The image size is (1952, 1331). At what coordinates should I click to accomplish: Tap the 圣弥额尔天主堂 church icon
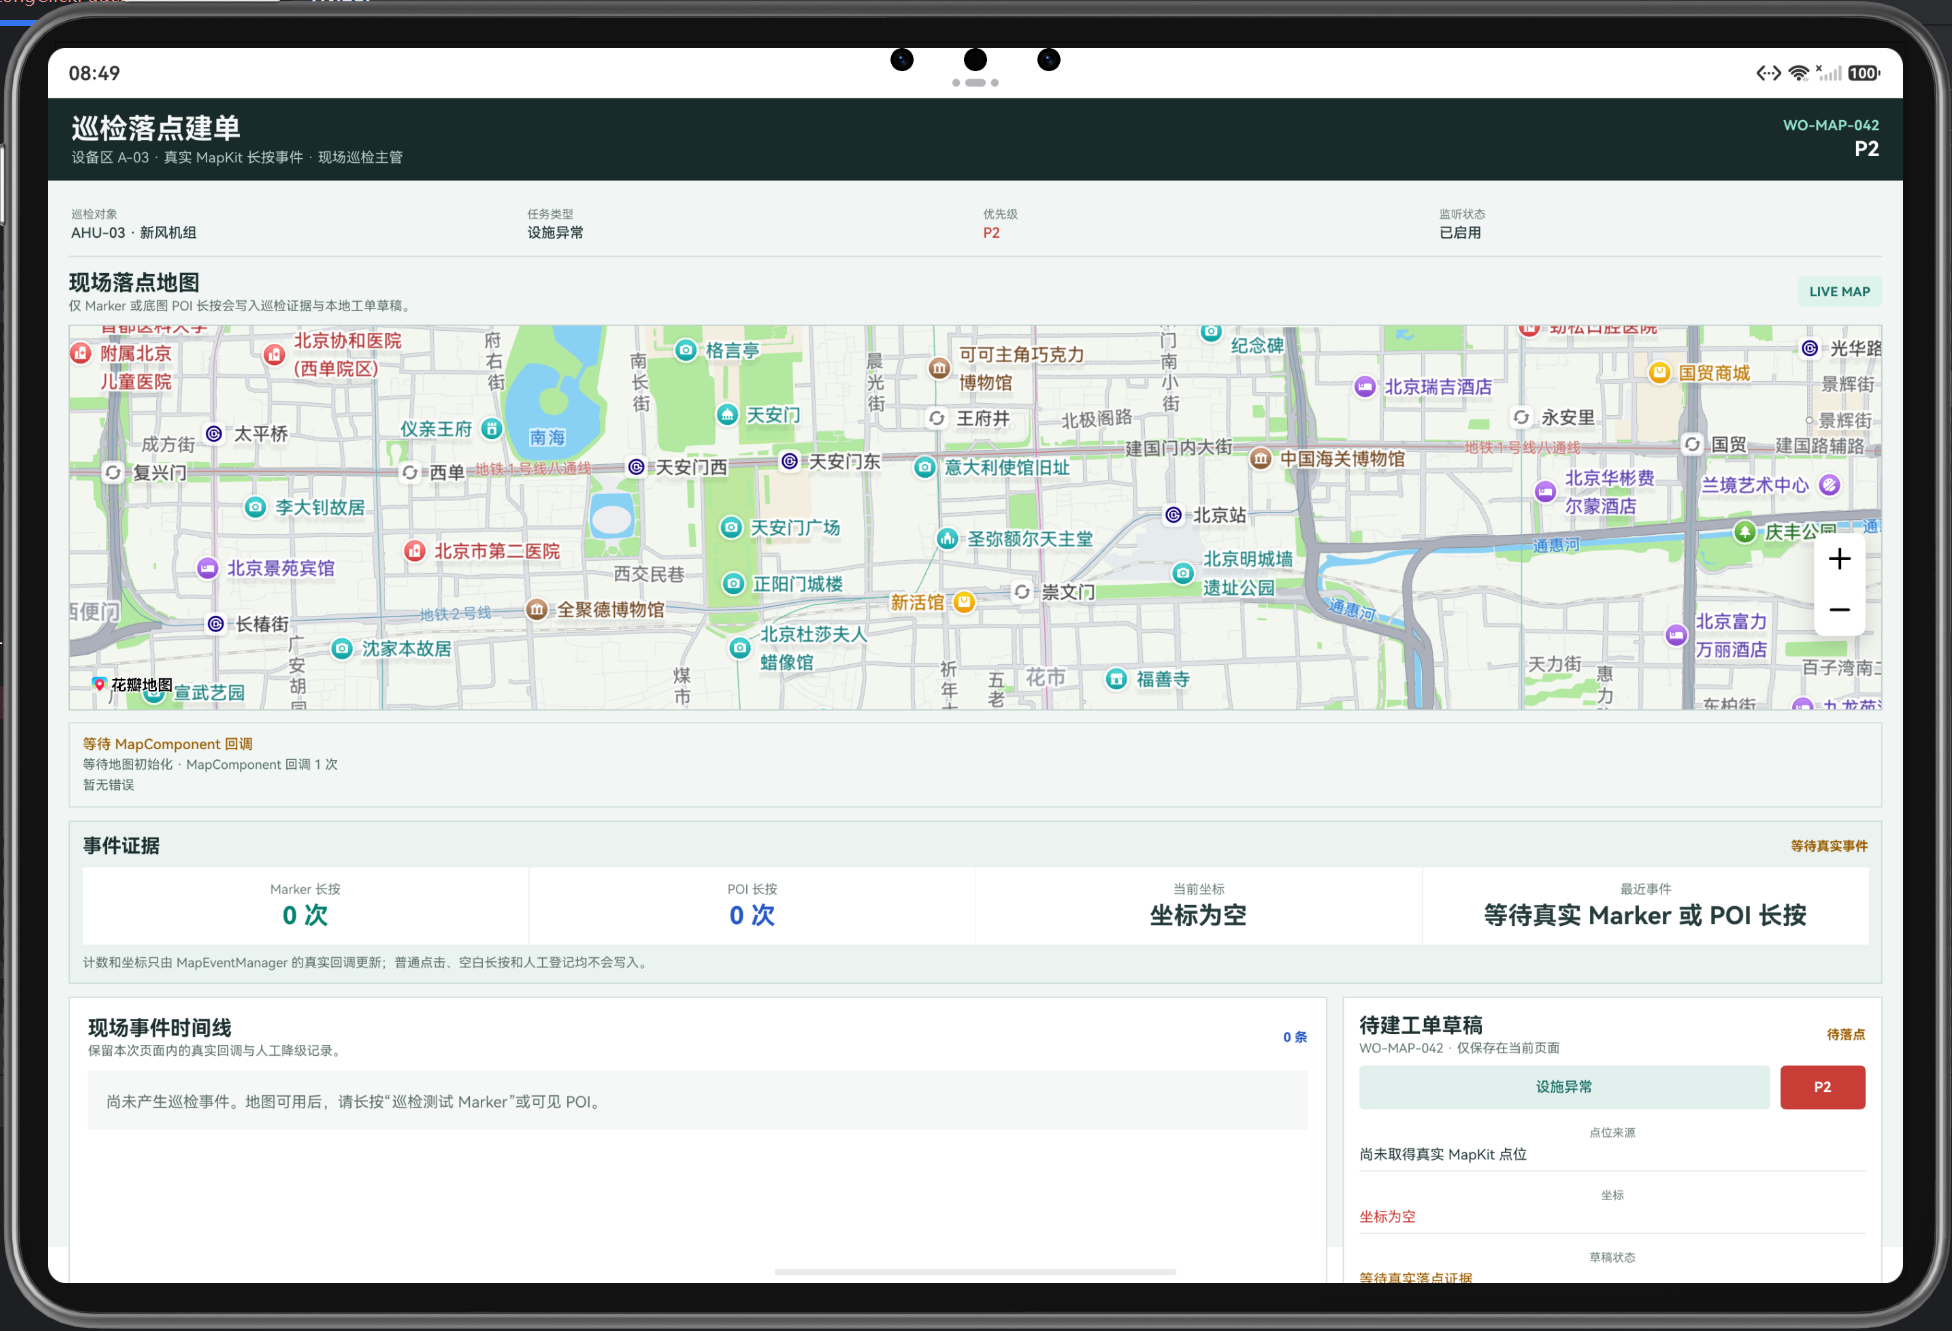(947, 539)
